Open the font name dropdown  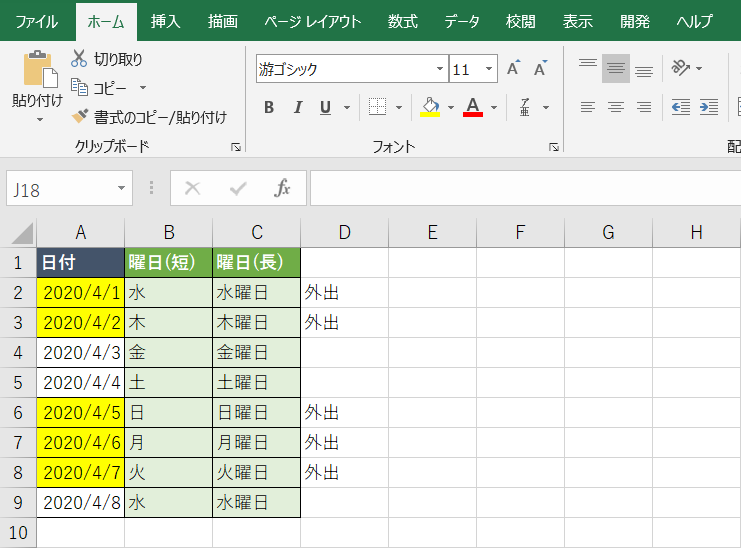[440, 68]
